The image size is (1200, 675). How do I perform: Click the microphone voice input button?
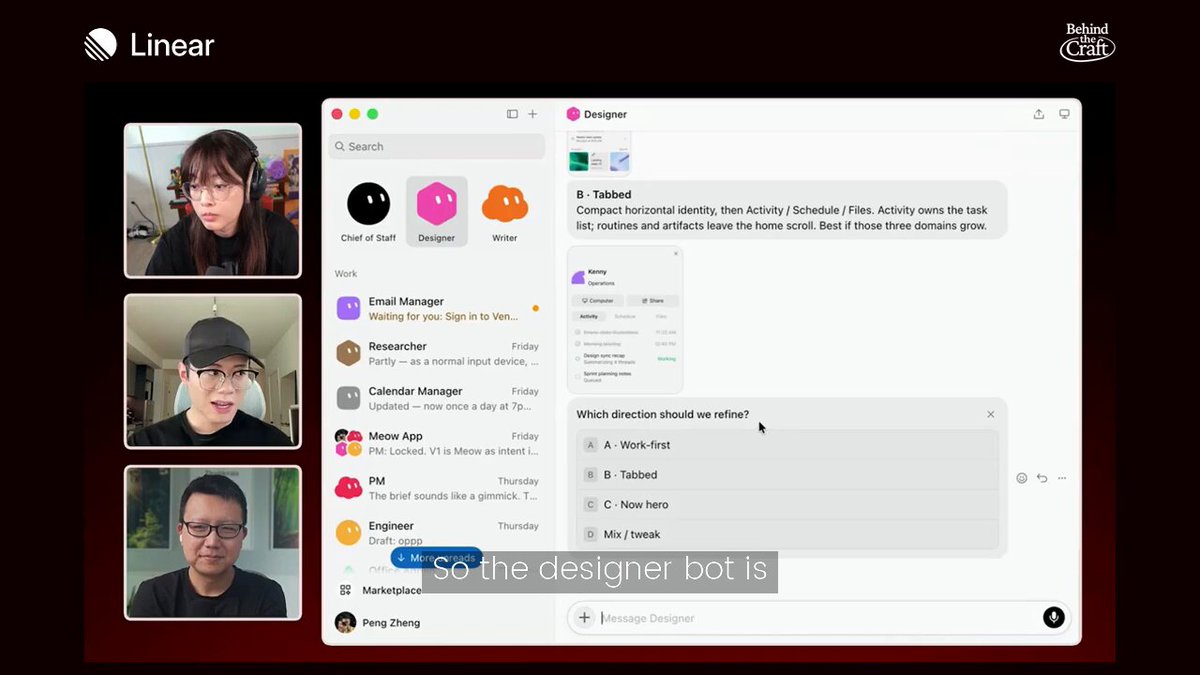coord(1053,617)
